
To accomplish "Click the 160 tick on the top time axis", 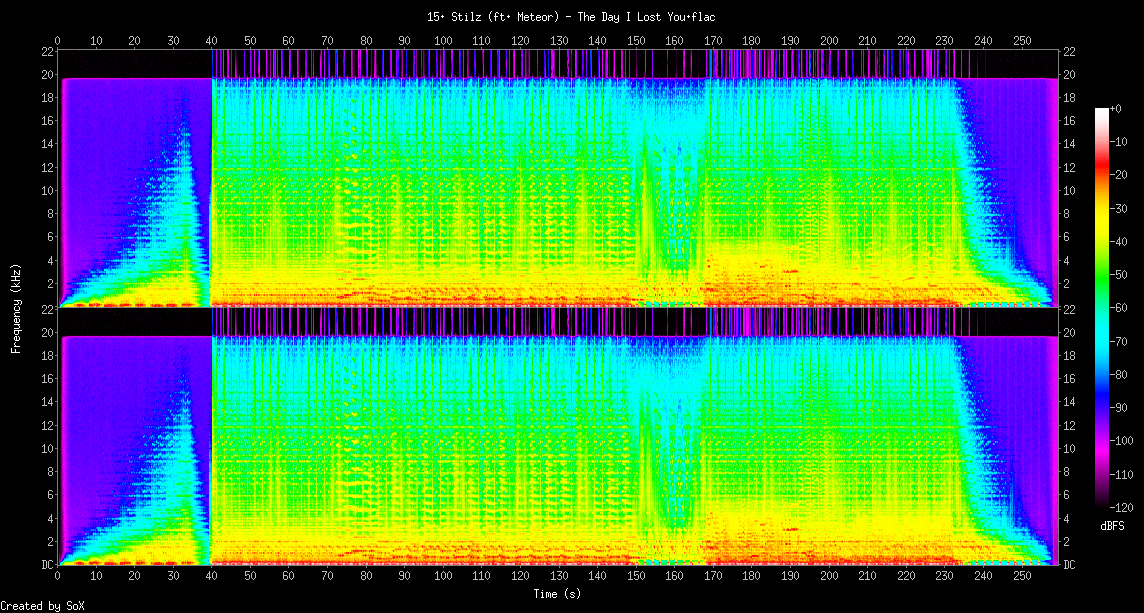I will pyautogui.click(x=674, y=41).
